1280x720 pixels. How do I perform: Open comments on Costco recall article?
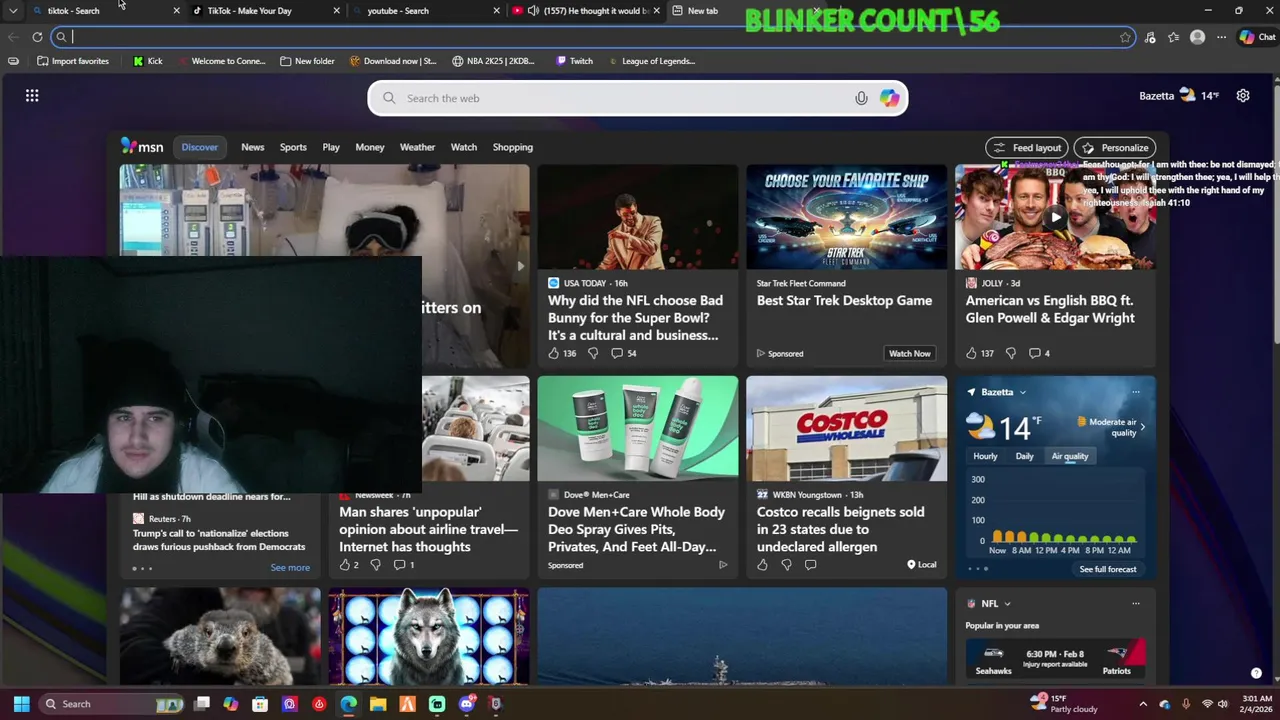810,565
